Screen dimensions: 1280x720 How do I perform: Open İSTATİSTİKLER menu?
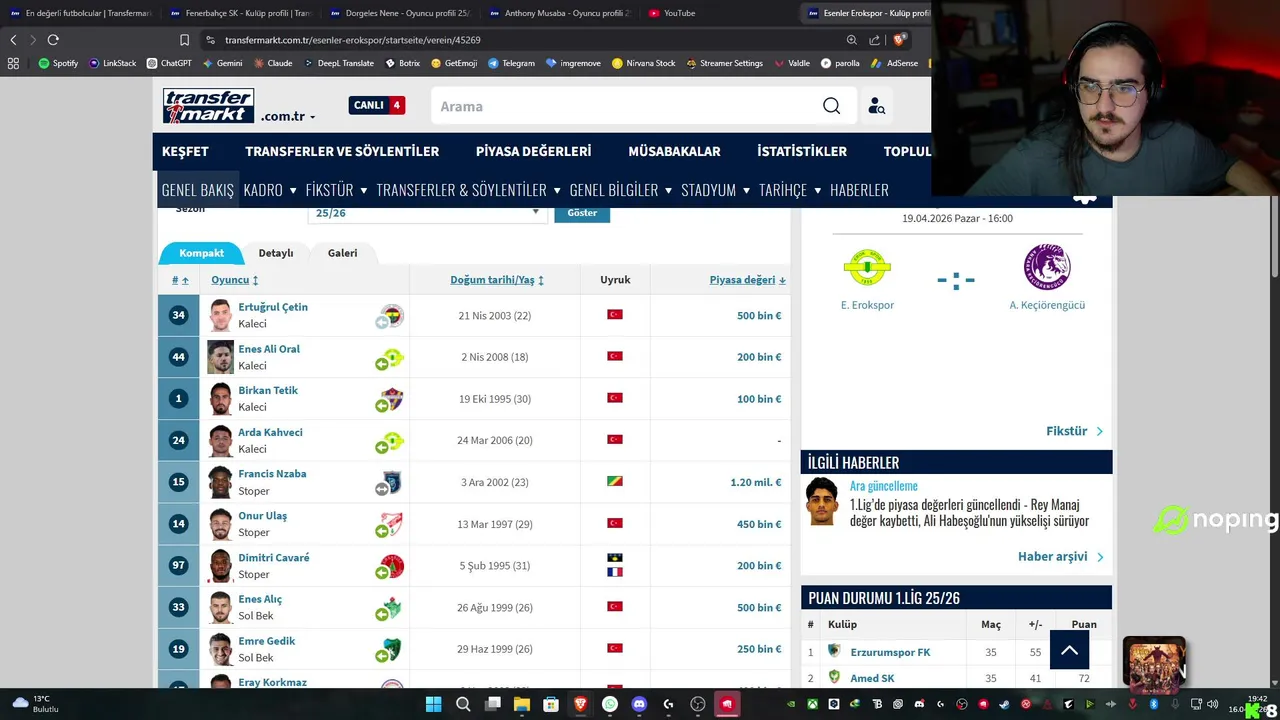coord(802,151)
